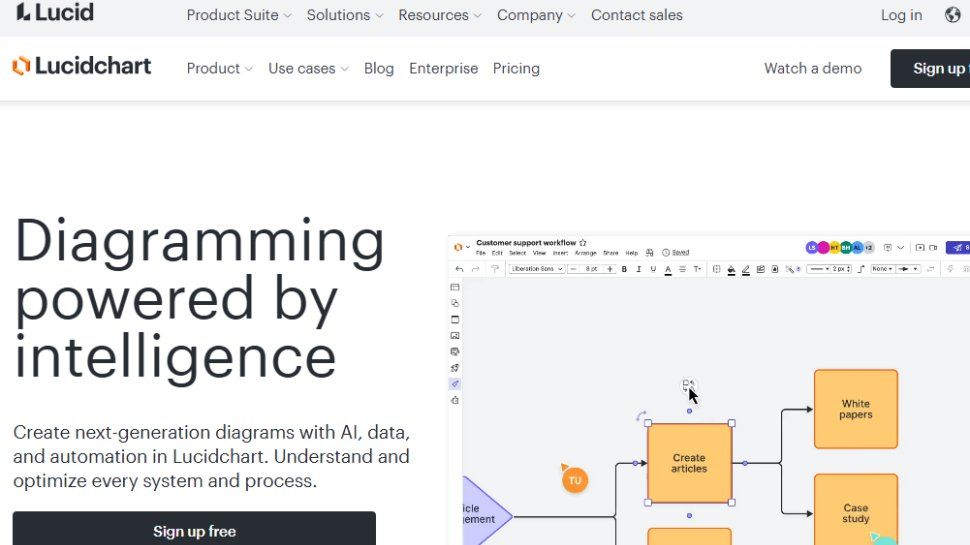The height and width of the screenshot is (545, 970).
Task: Star the Customer support workflow document
Action: (x=583, y=242)
